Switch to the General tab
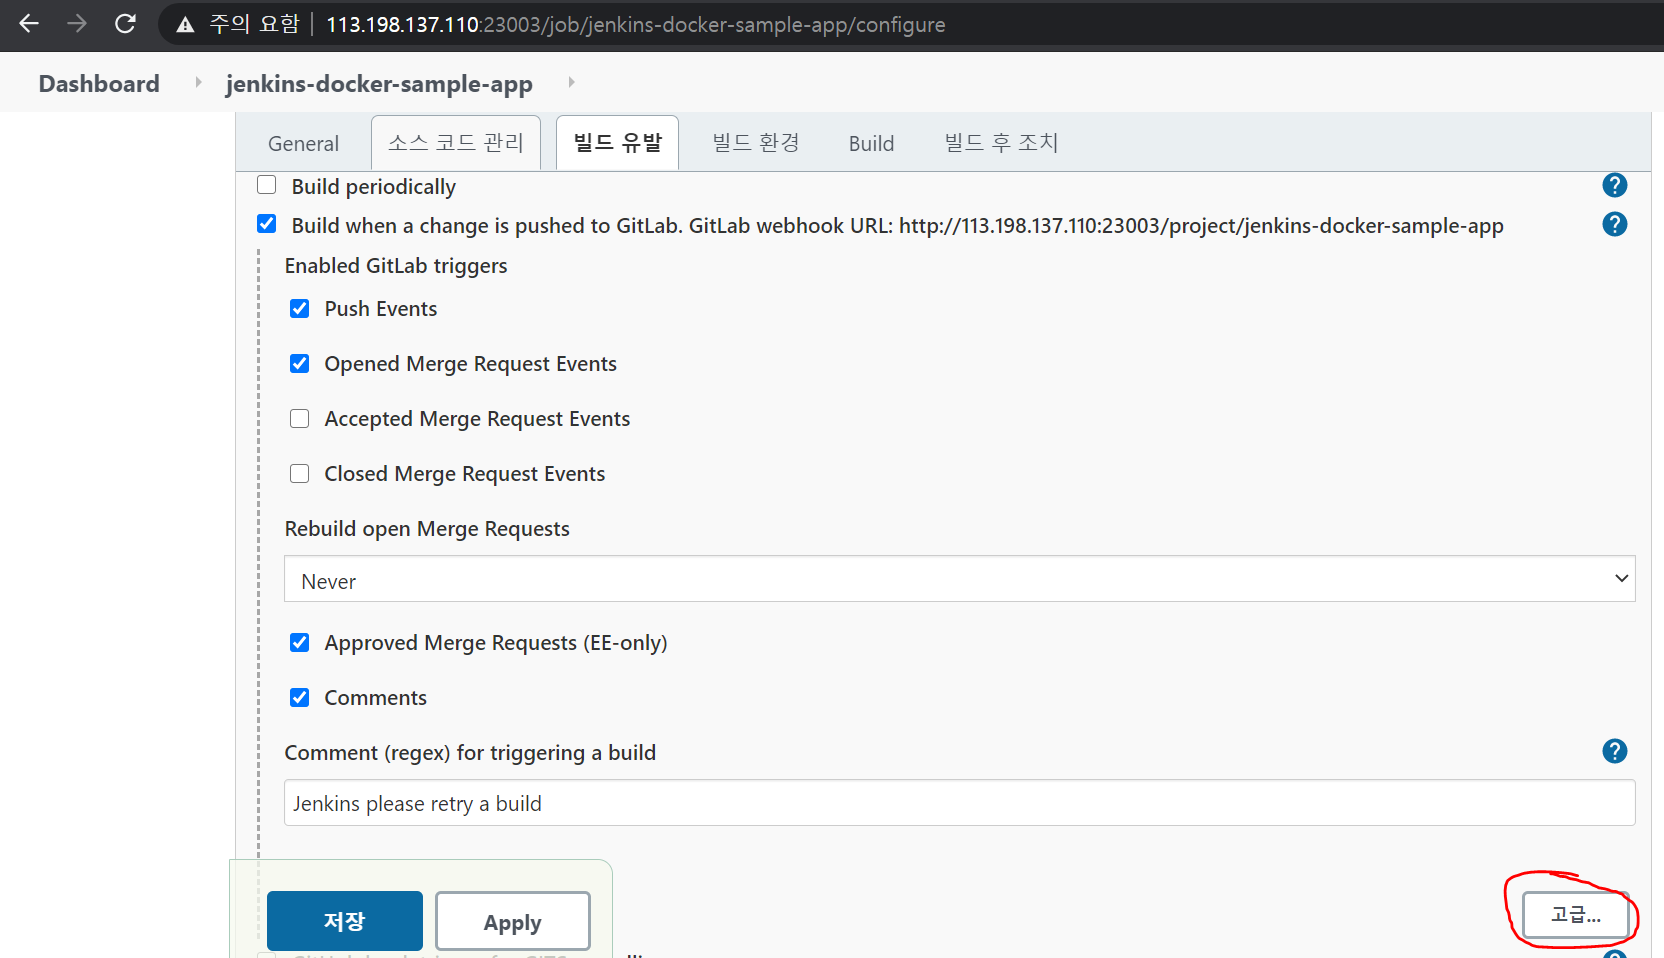 pos(303,143)
